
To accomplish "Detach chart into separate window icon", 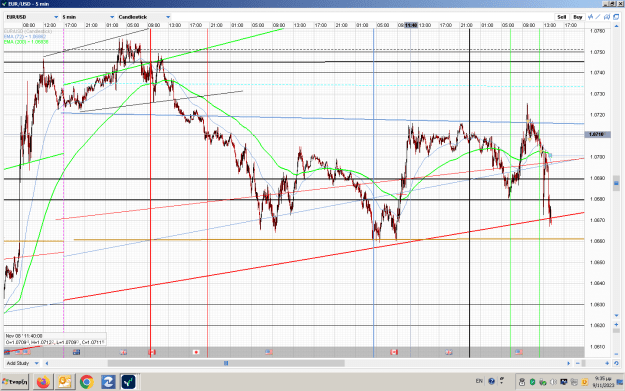I will [x=616, y=17].
